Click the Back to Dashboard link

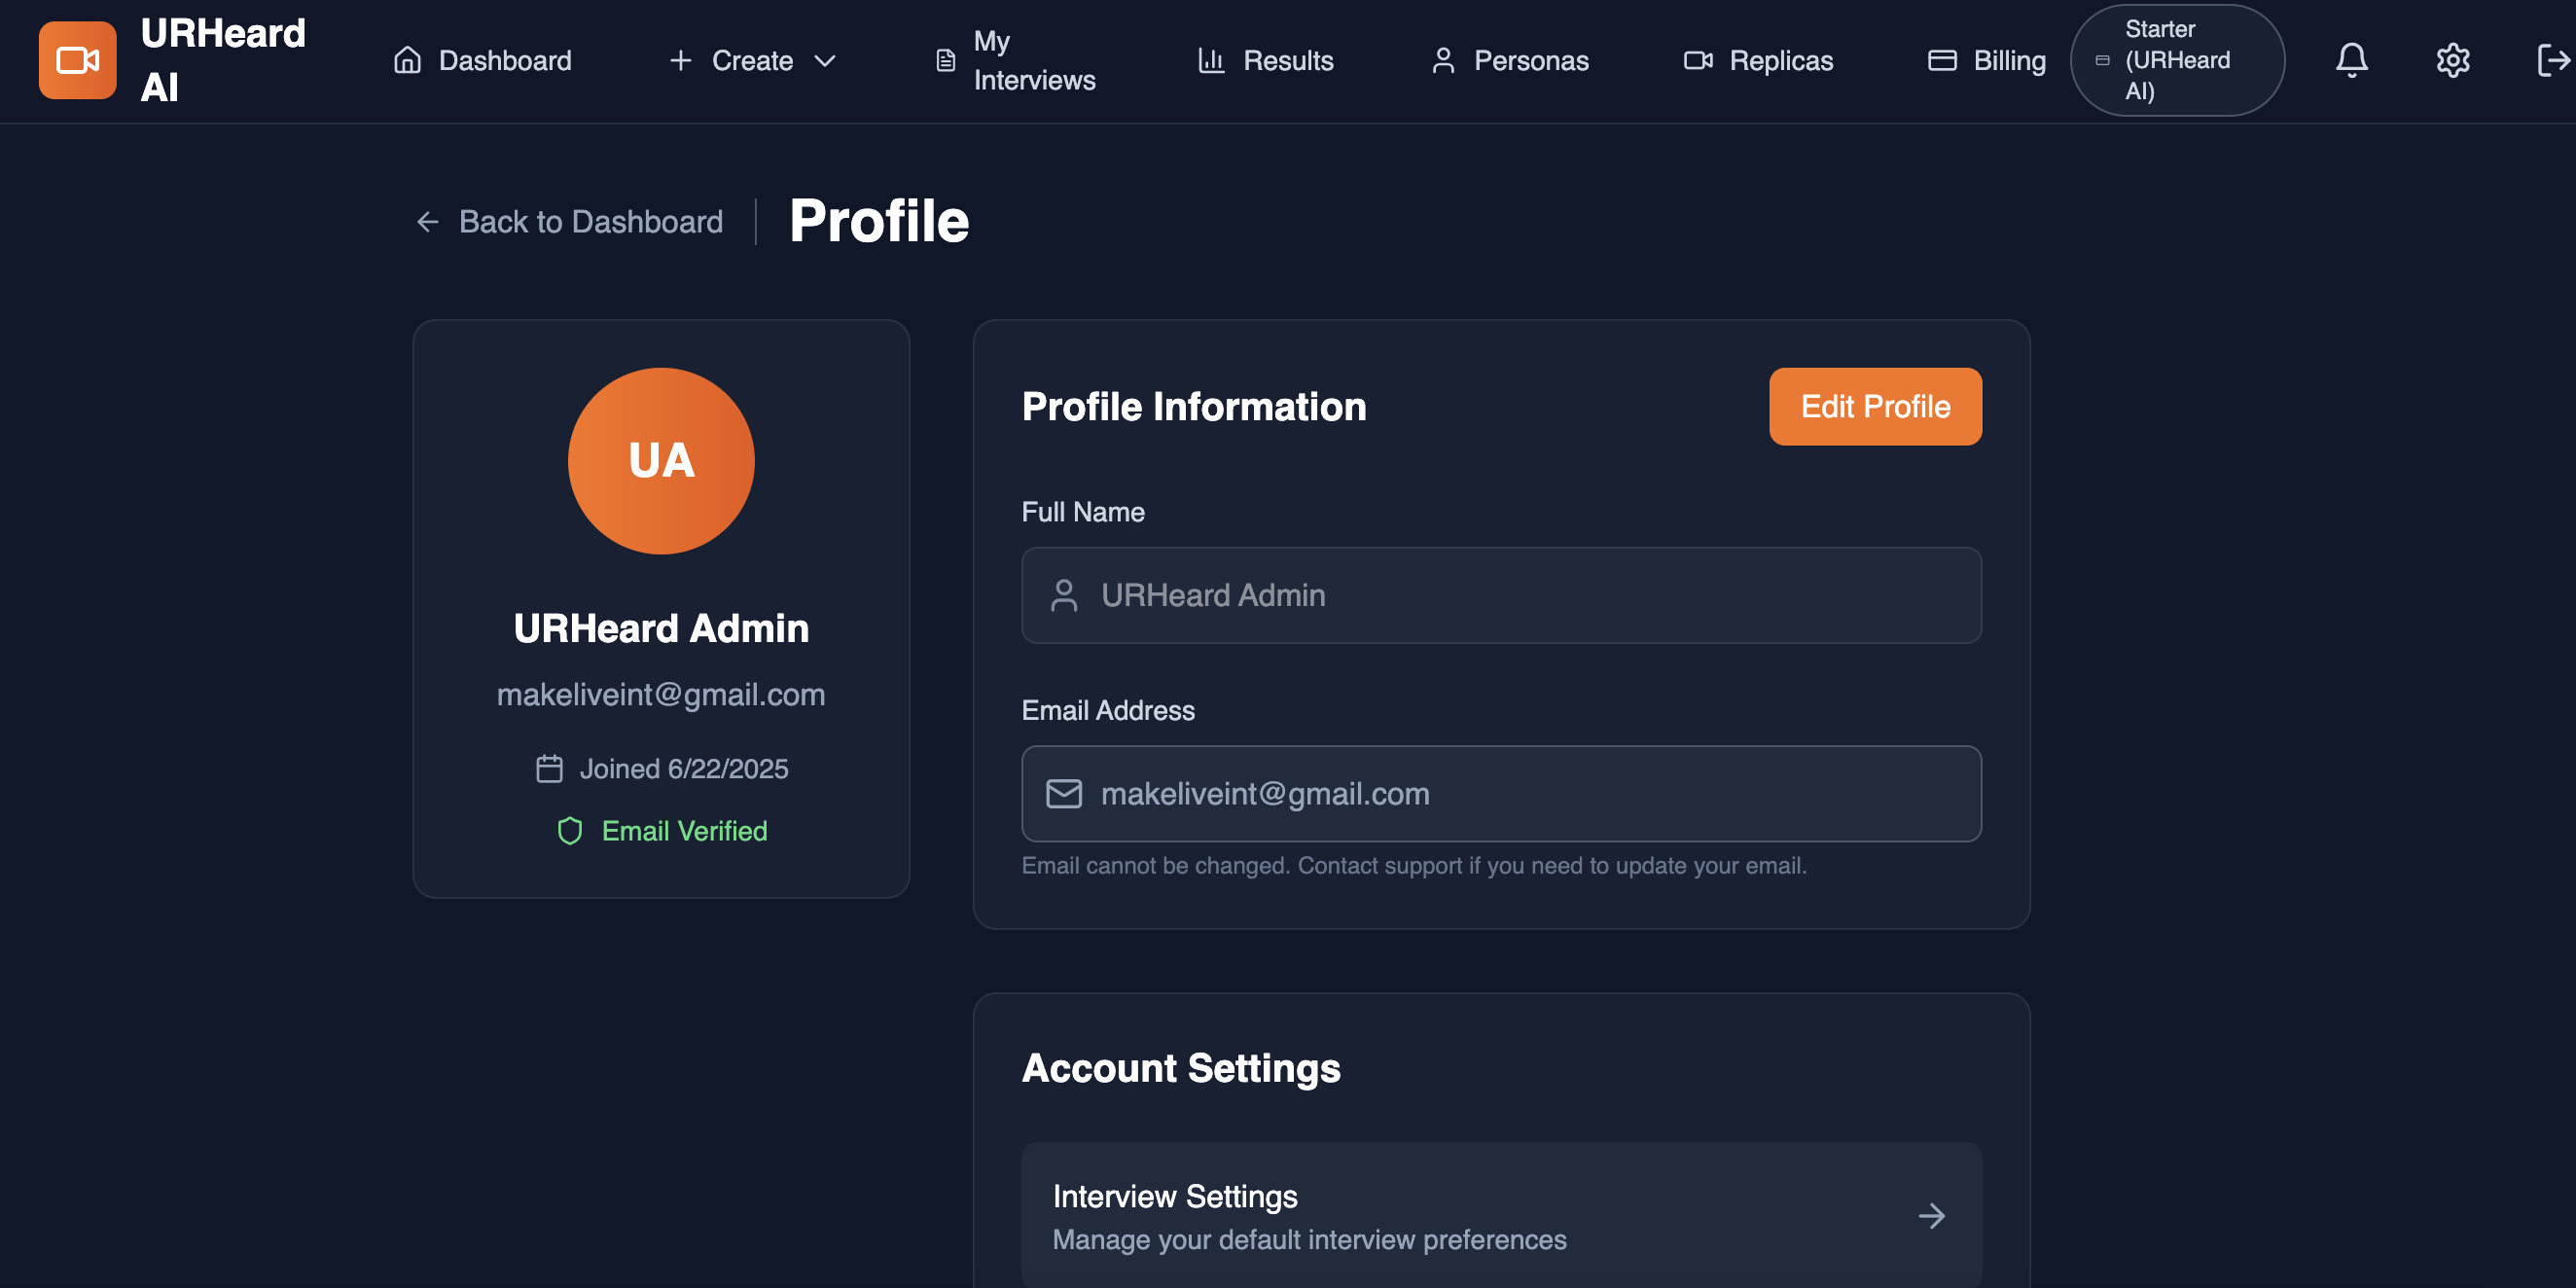(590, 222)
